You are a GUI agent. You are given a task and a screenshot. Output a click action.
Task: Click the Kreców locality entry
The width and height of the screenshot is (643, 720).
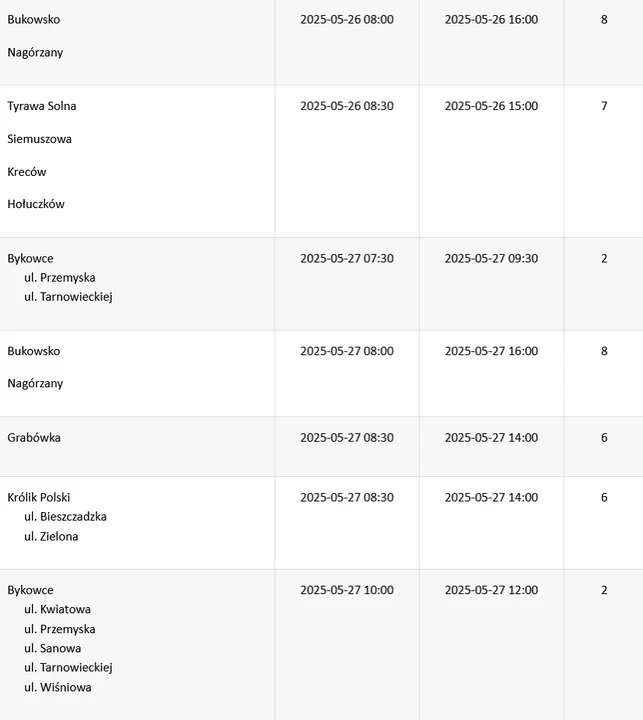pos(27,172)
